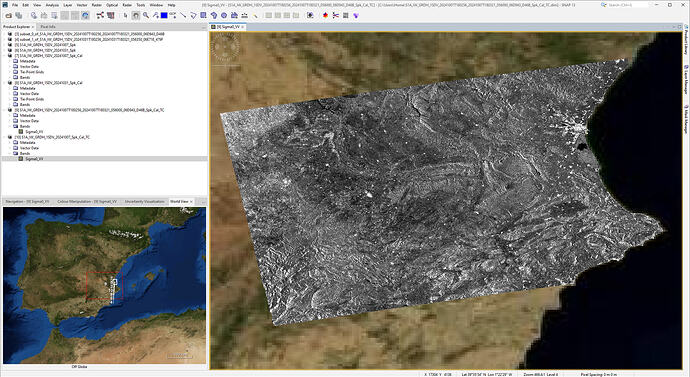Expand Vector Data folder under product [10]
This screenshot has height=377, width=690.
(x=10, y=148)
